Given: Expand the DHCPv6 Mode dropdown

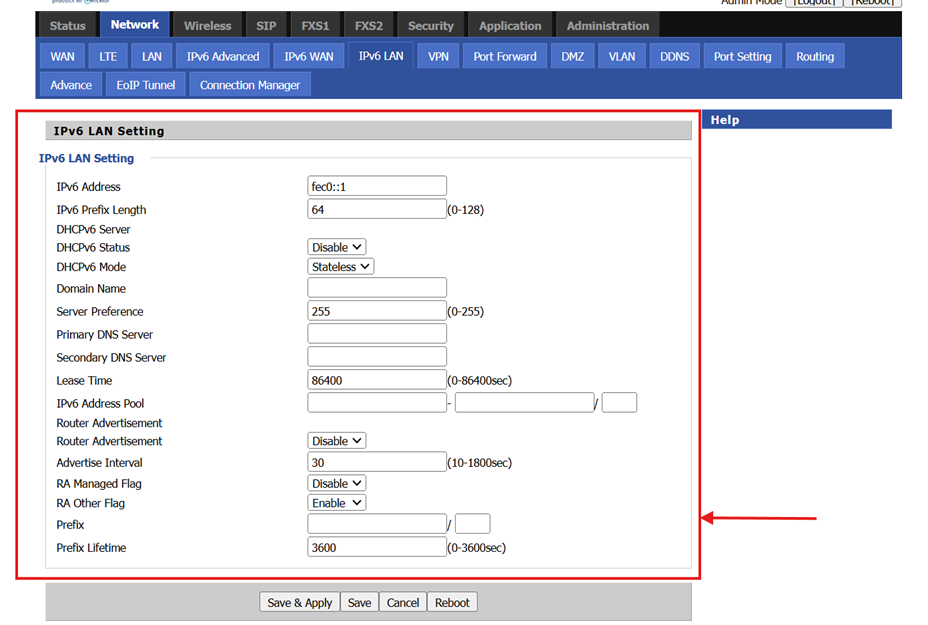Looking at the screenshot, I should 340,267.
